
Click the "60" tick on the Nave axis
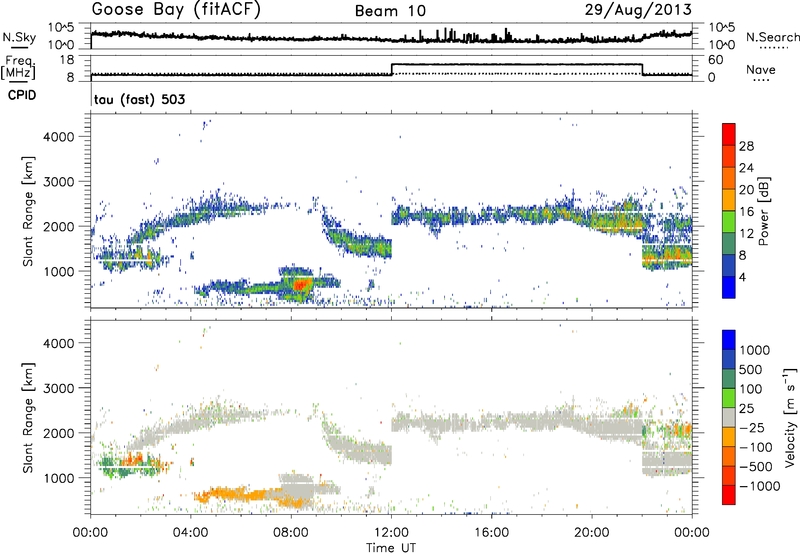[x=716, y=60]
